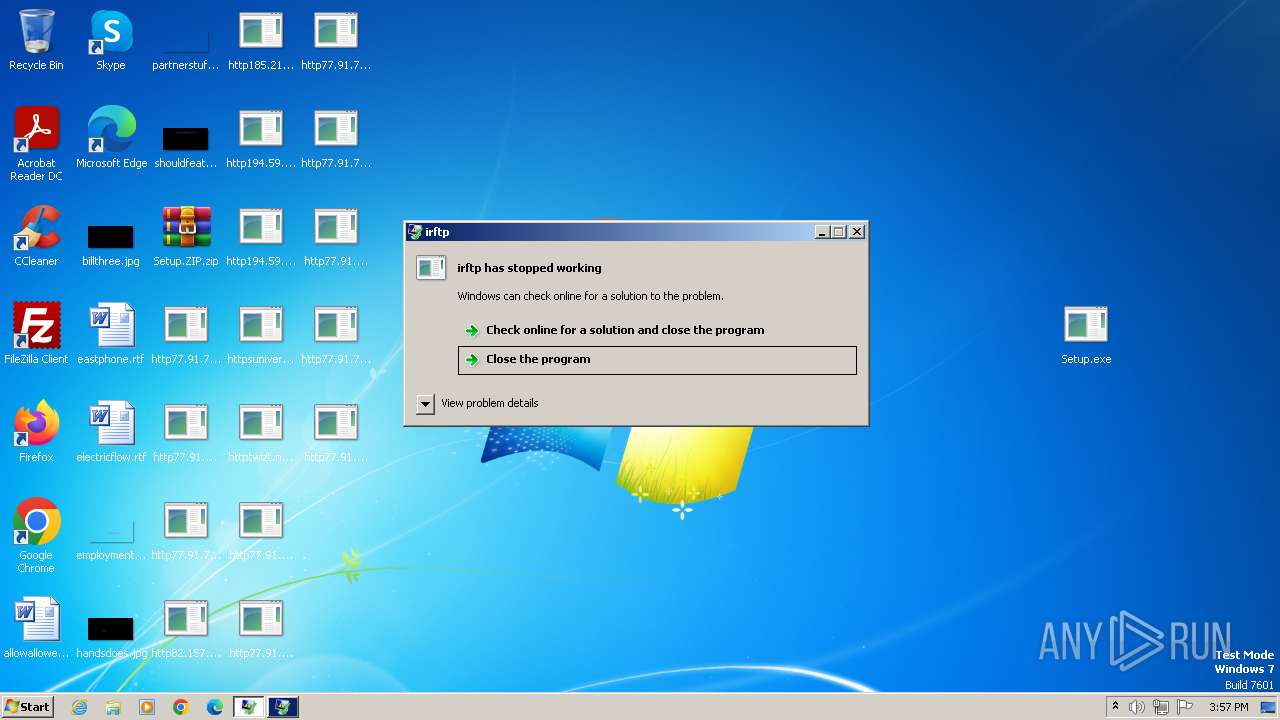Launch Skype from the desktop
Viewport: 1280px width, 720px height.
tap(111, 40)
